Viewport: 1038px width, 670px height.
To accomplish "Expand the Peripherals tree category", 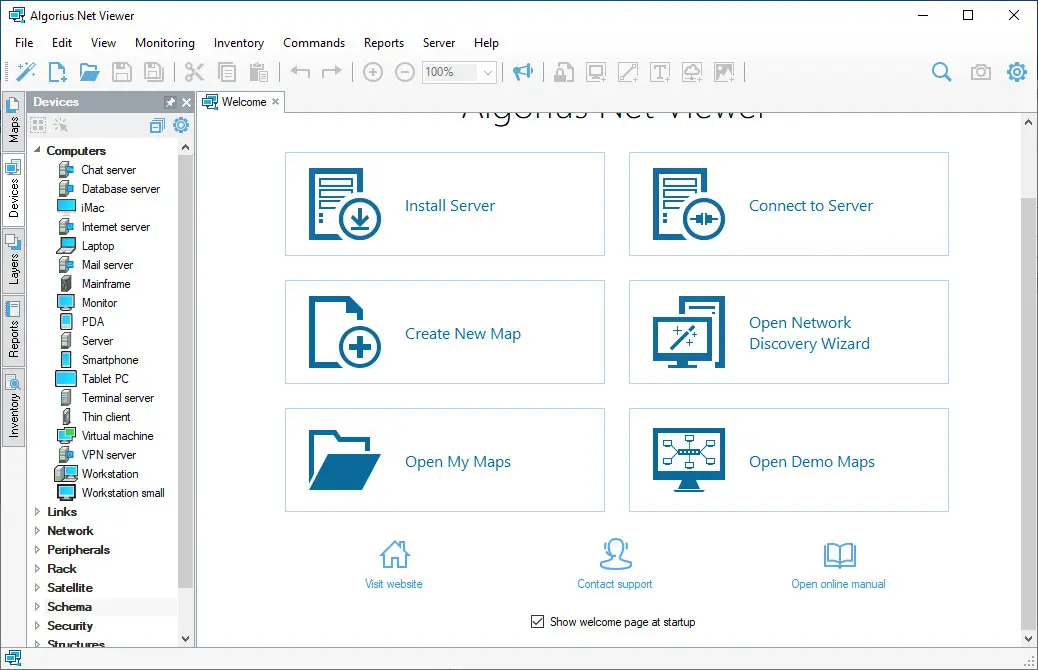I will [38, 550].
